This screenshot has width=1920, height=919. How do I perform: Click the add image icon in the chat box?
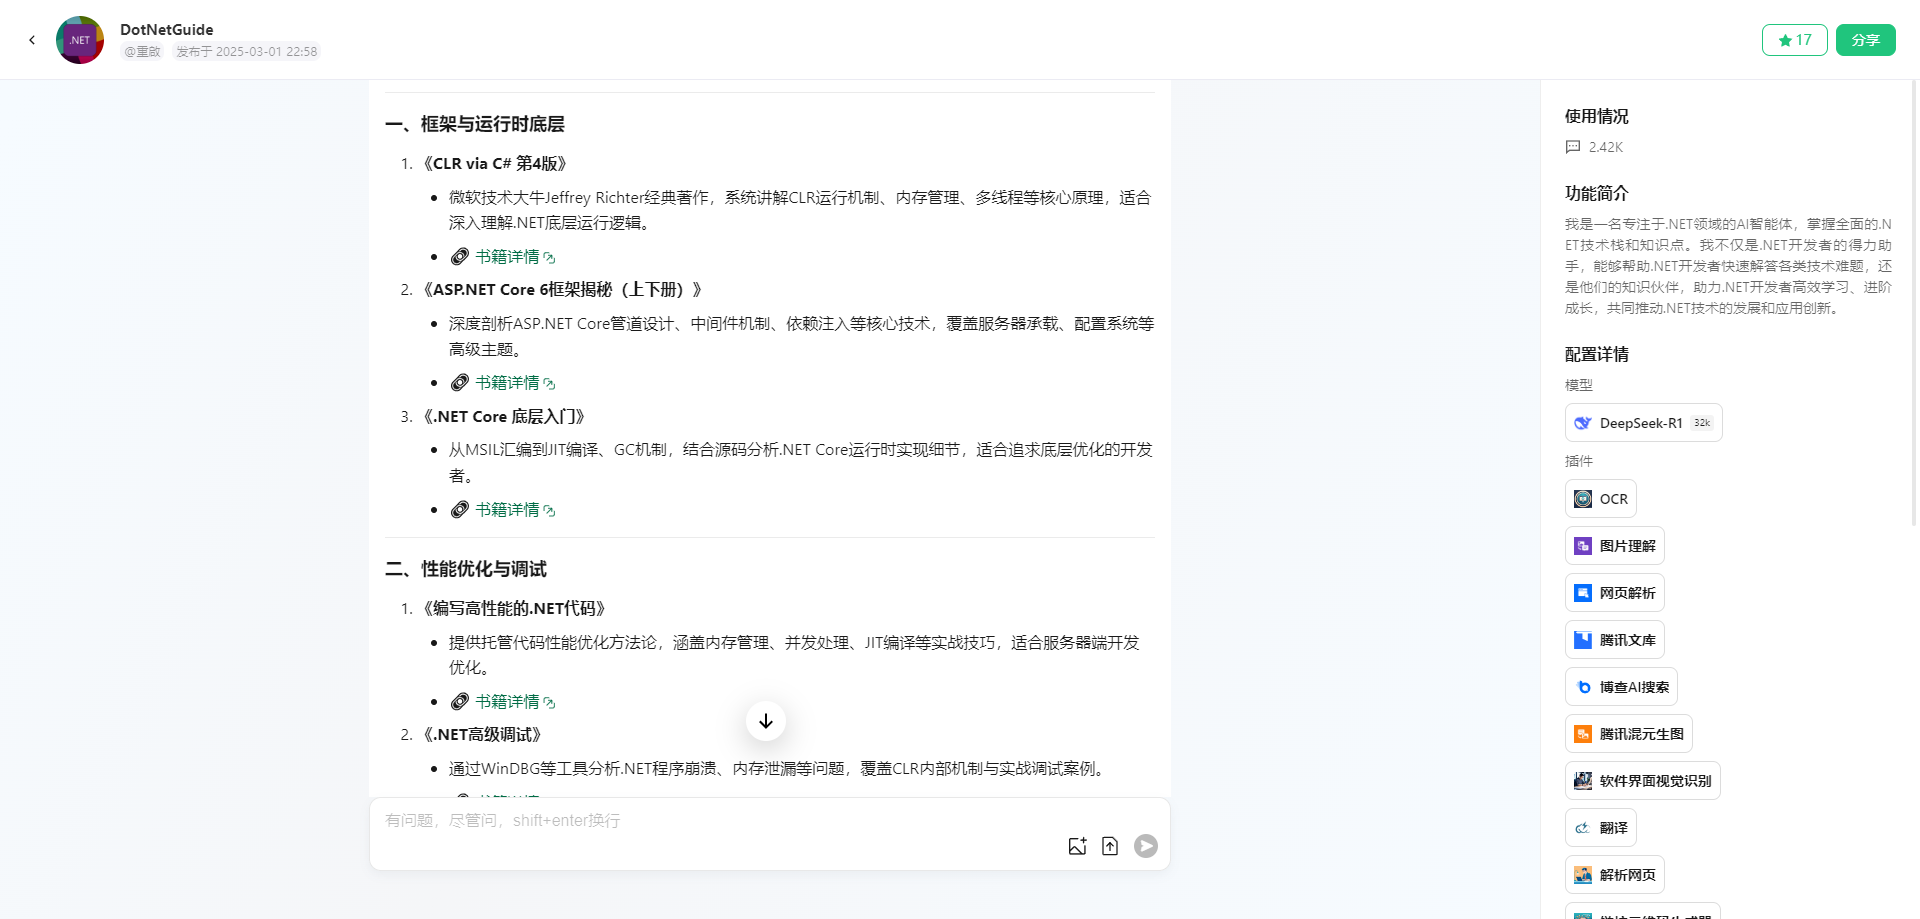pyautogui.click(x=1077, y=846)
